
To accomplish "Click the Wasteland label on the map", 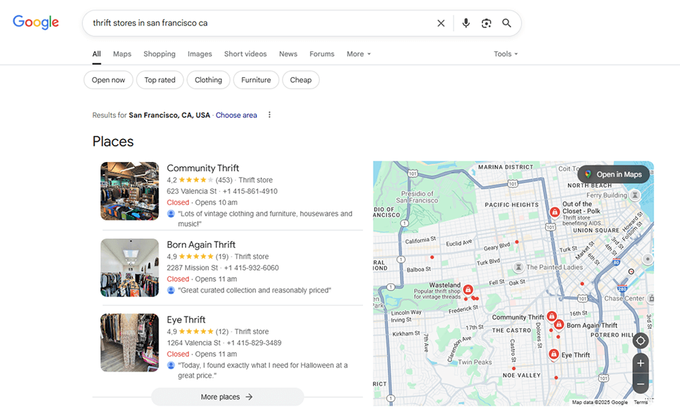I will coord(445,285).
